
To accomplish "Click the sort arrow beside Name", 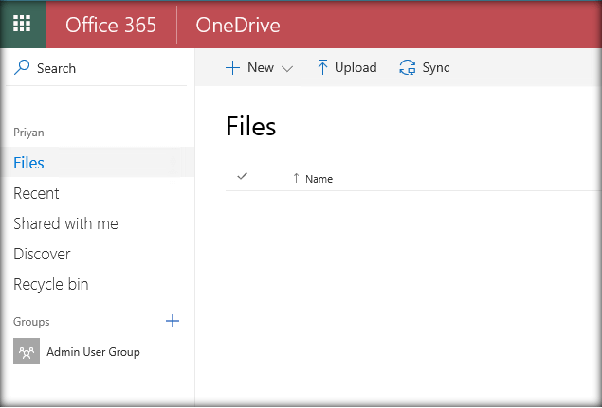I will pos(296,179).
